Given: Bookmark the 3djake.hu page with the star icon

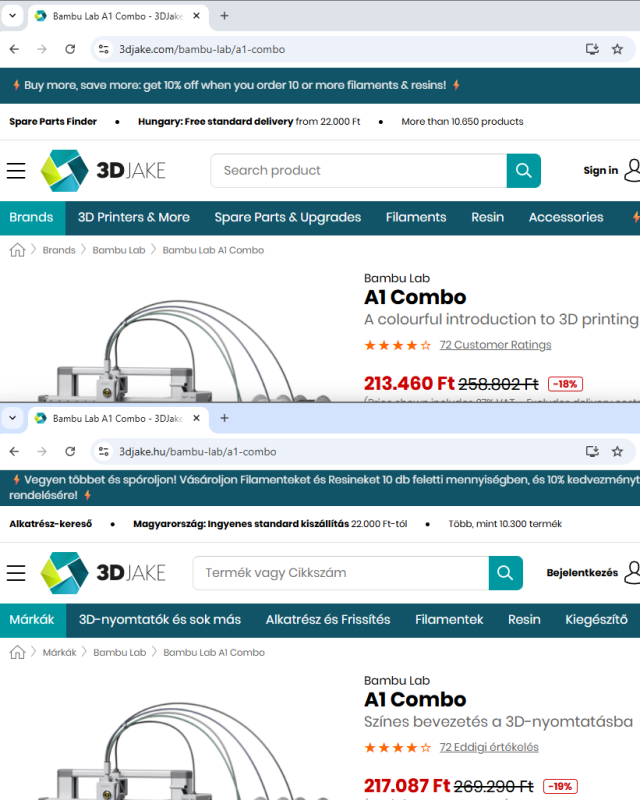Looking at the screenshot, I should pyautogui.click(x=617, y=452).
